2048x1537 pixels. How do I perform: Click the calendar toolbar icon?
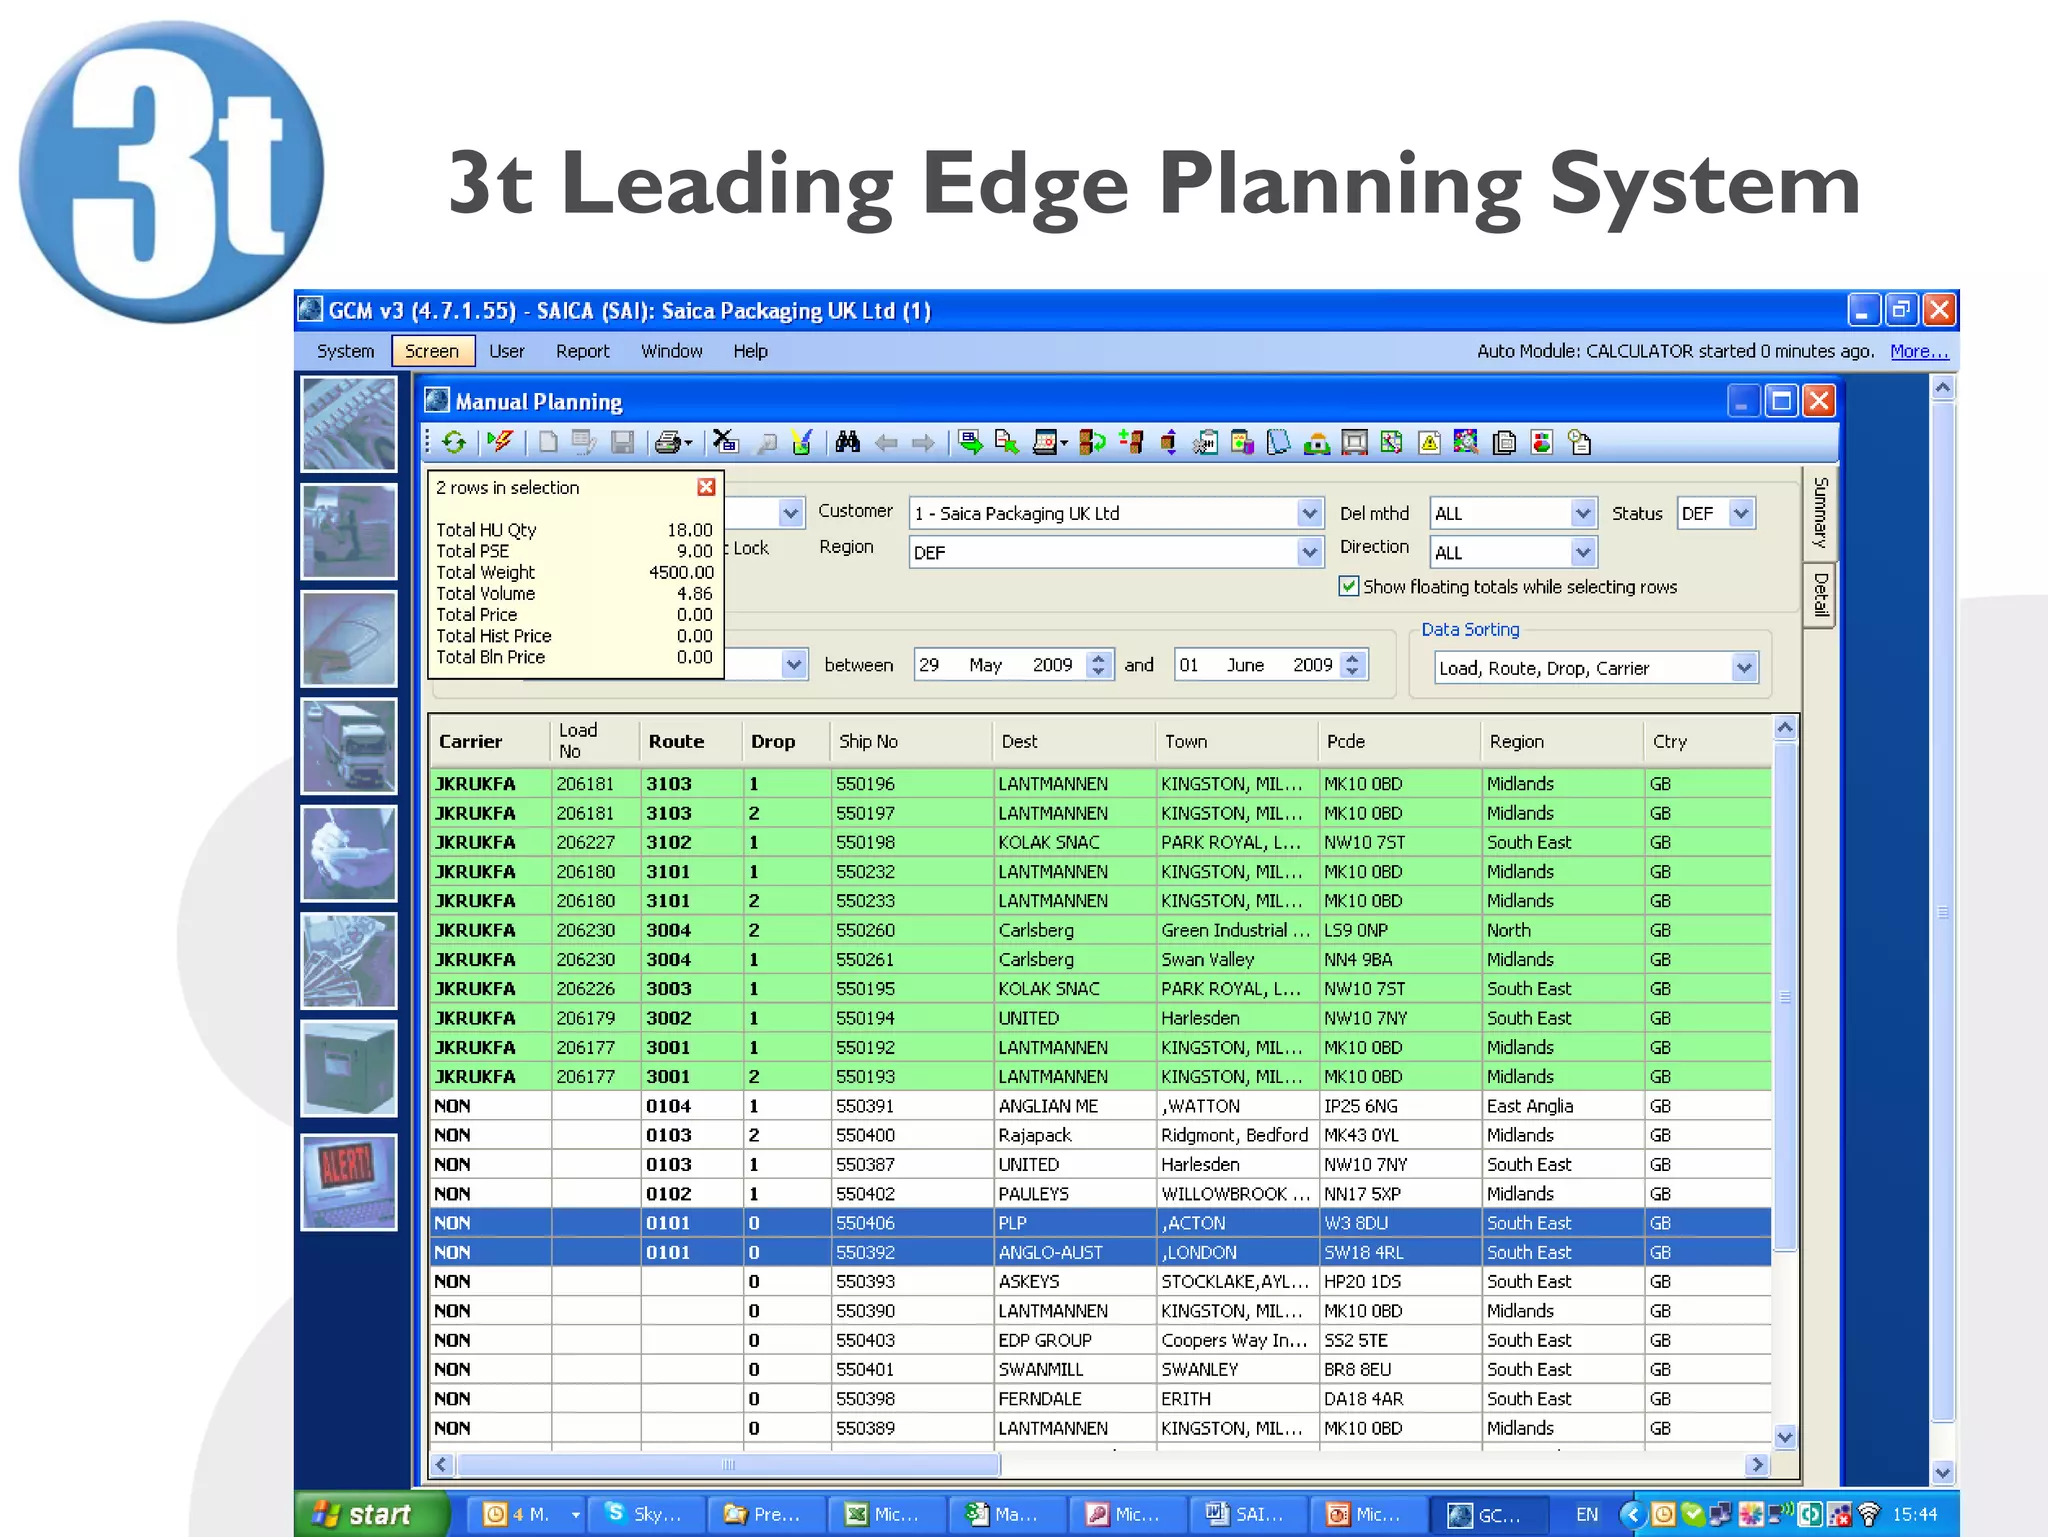click(1046, 442)
